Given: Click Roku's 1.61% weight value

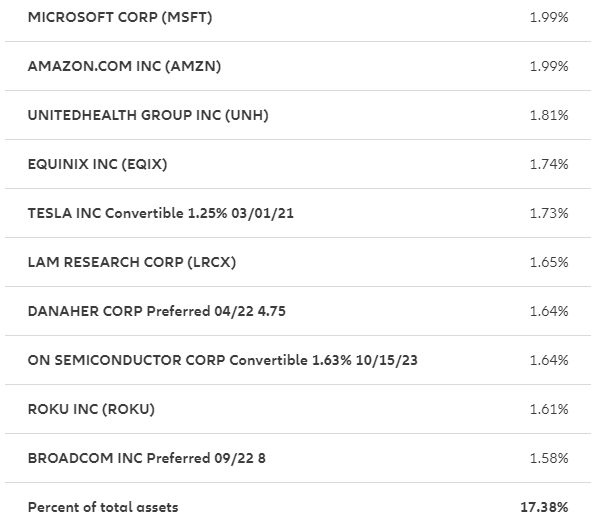Looking at the screenshot, I should coord(549,409).
